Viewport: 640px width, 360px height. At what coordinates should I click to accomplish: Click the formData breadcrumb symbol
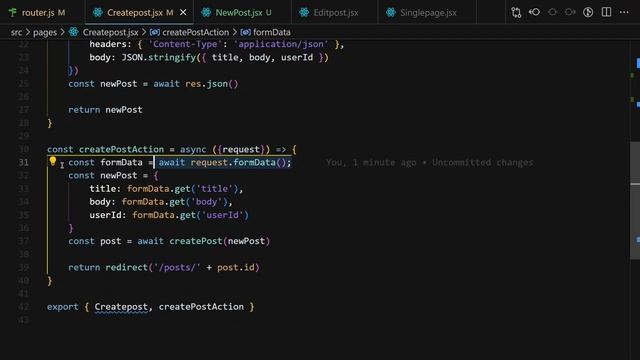coord(272,32)
